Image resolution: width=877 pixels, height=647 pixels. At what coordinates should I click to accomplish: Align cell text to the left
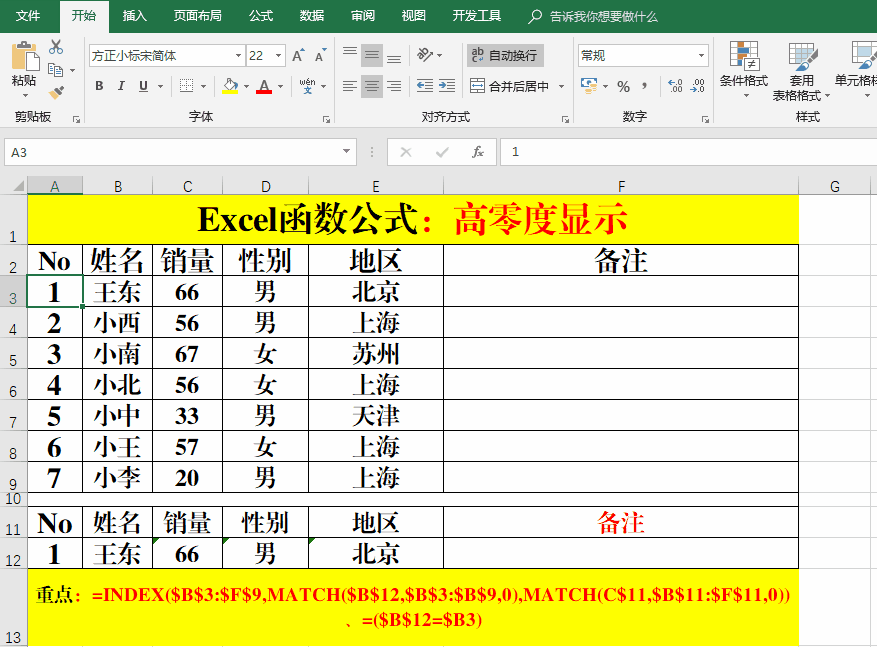[350, 86]
